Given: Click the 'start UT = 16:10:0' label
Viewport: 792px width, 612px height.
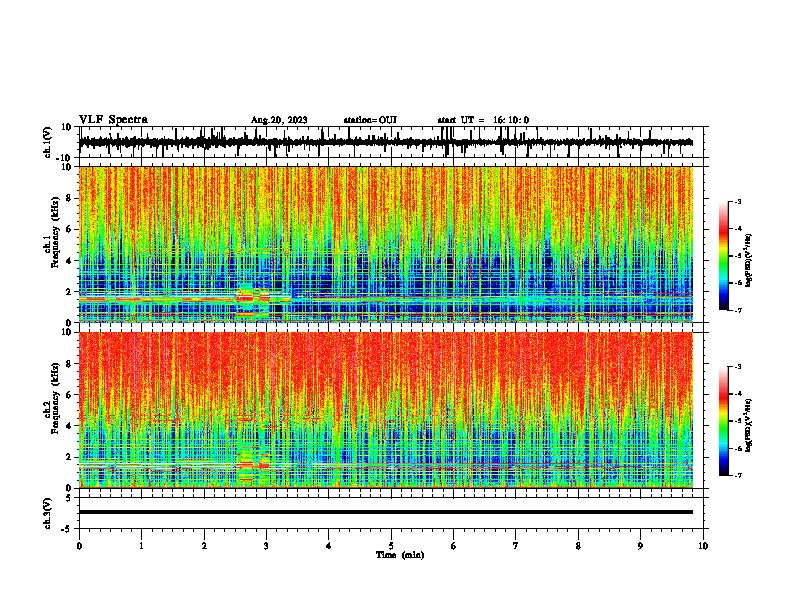Looking at the screenshot, I should pyautogui.click(x=483, y=120).
